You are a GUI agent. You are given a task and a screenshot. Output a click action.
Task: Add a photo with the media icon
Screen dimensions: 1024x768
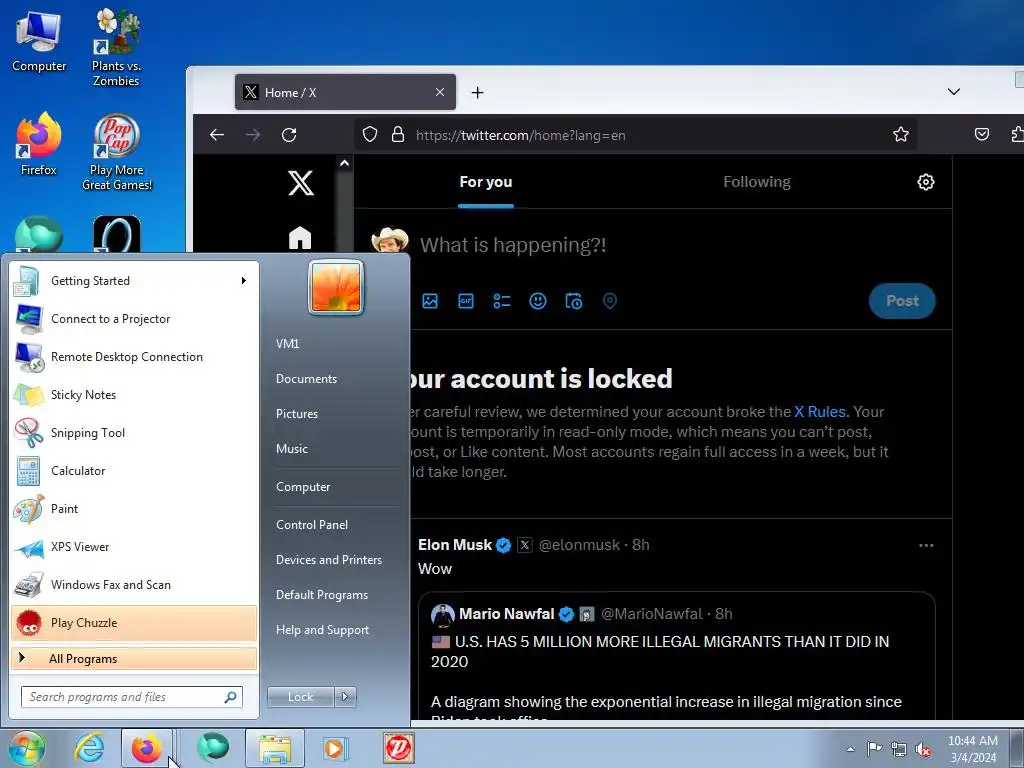pos(430,301)
